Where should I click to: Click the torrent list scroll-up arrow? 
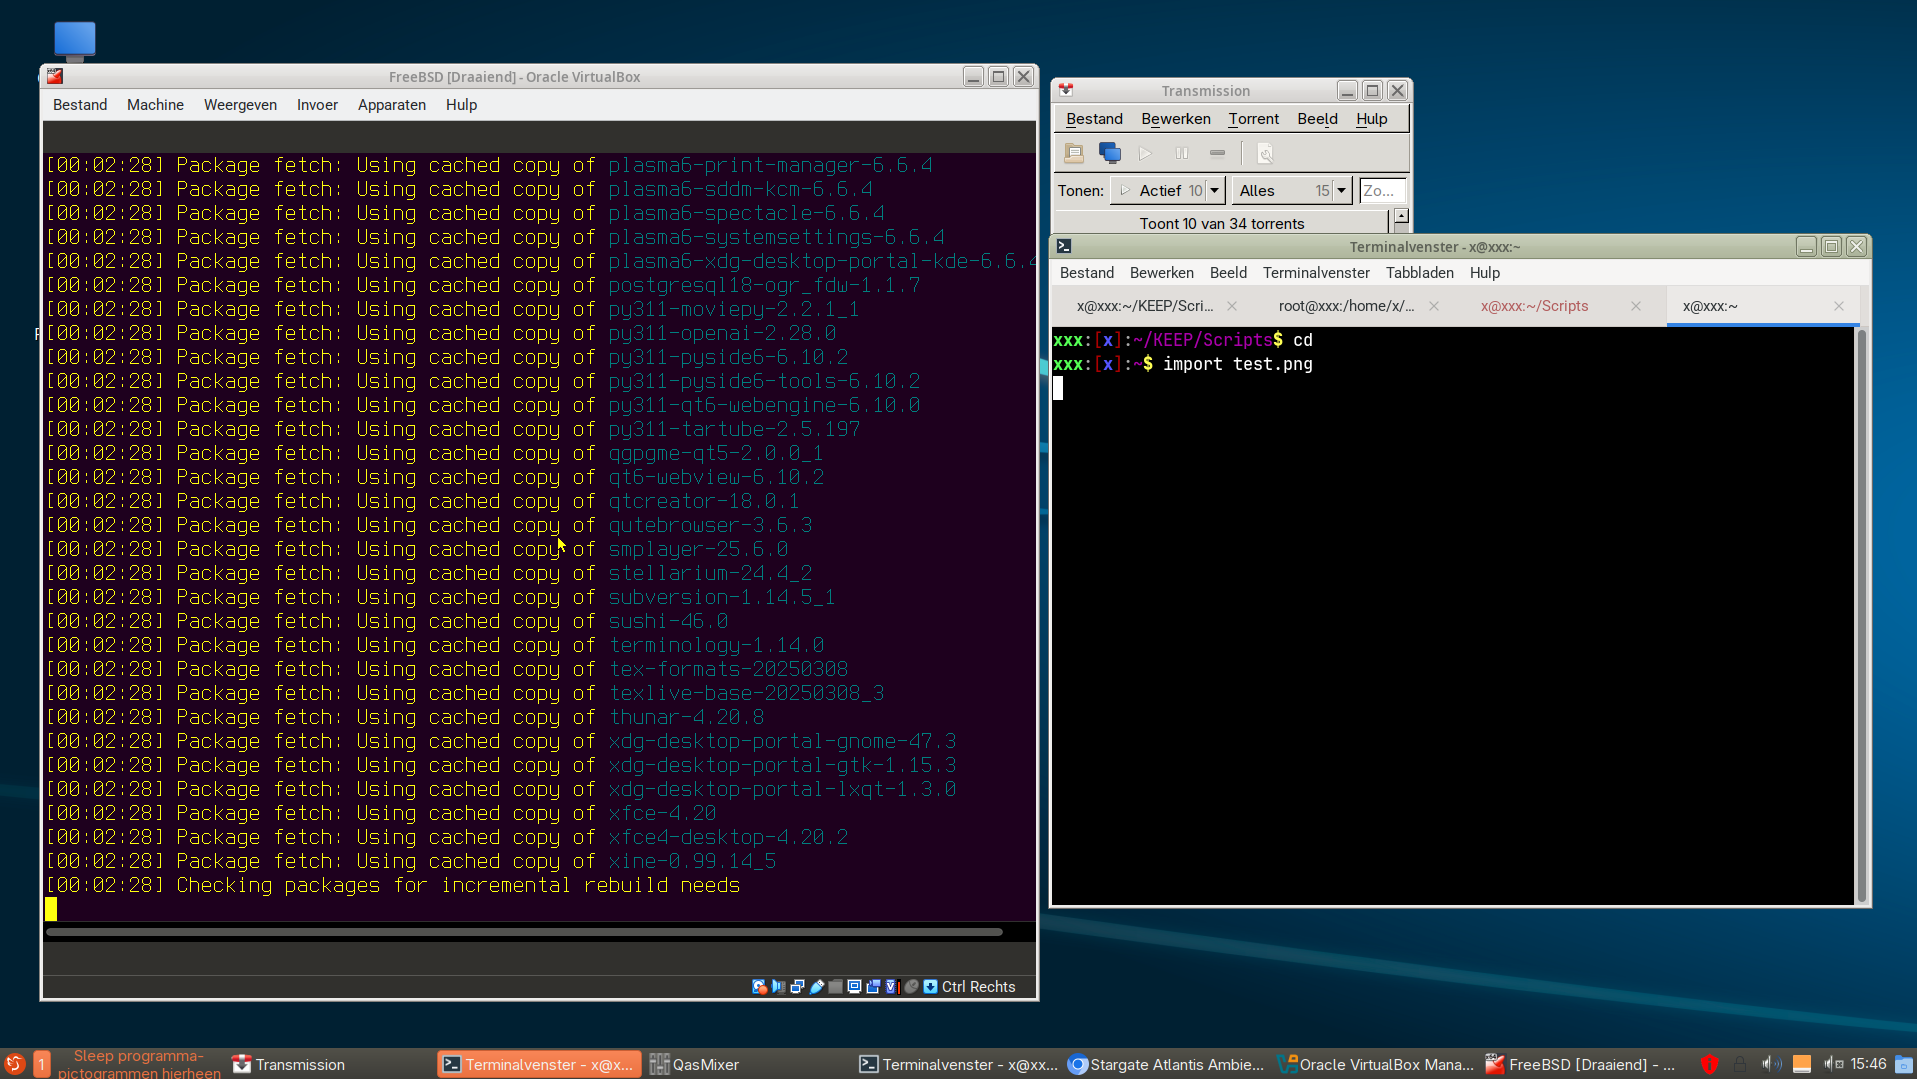coord(1401,216)
